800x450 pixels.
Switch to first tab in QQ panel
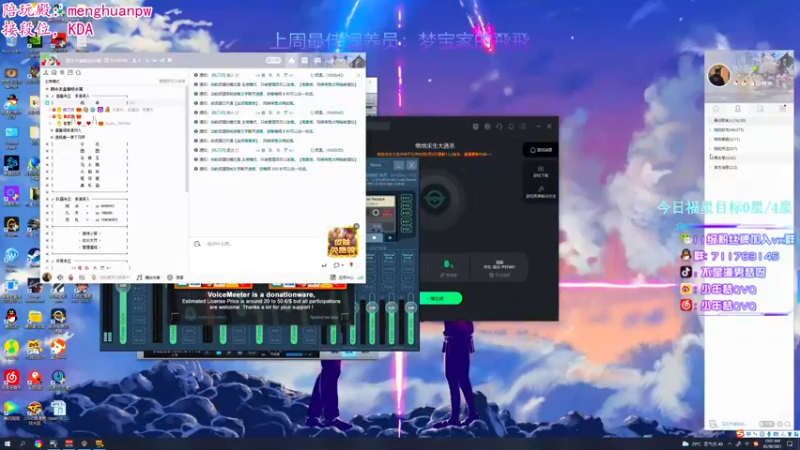coord(716,109)
